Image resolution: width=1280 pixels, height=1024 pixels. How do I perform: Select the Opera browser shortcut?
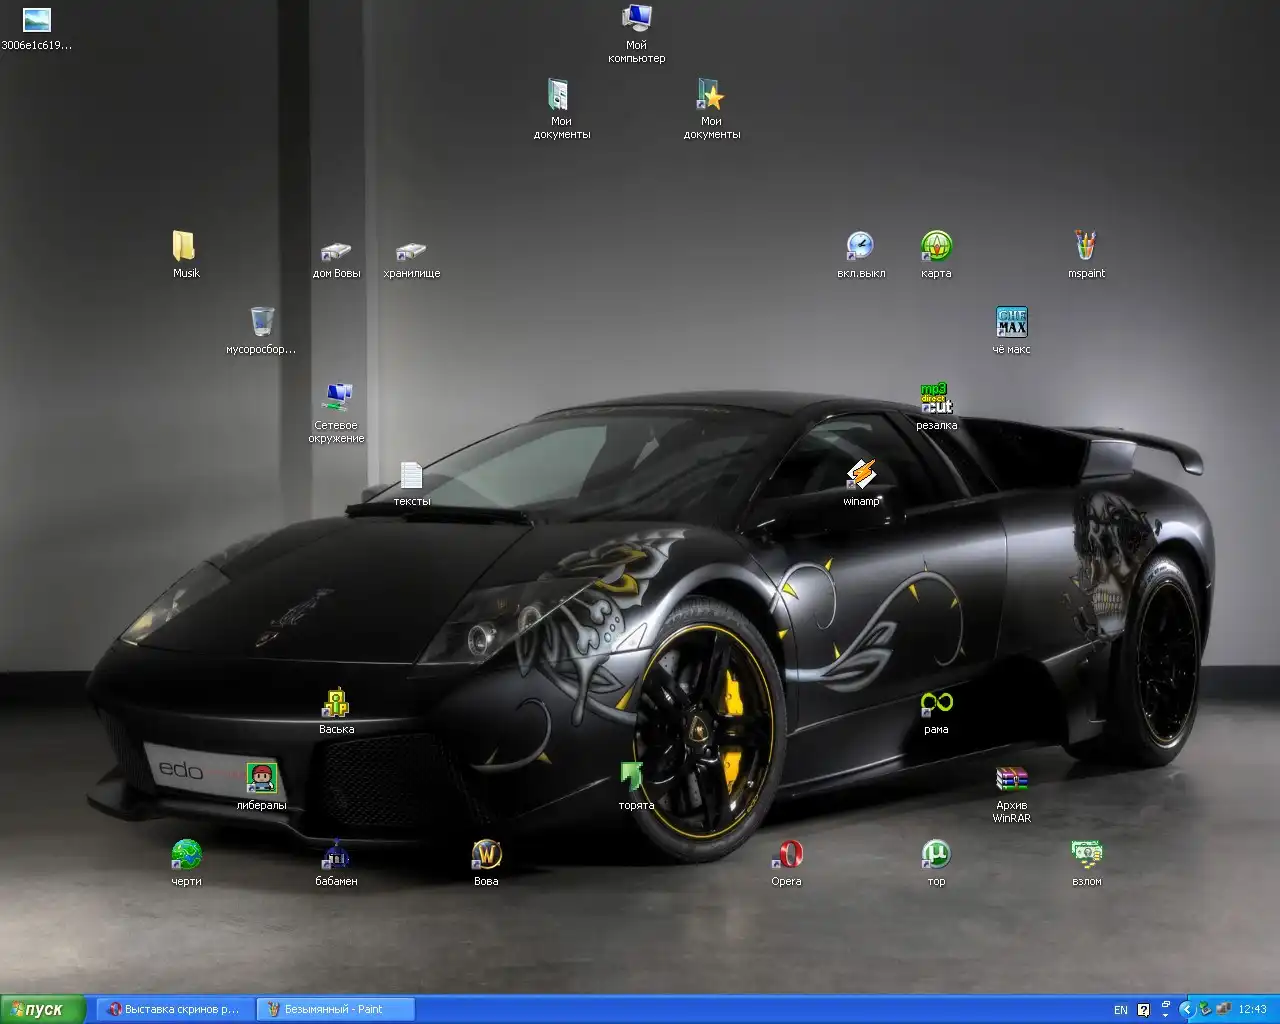tap(786, 855)
